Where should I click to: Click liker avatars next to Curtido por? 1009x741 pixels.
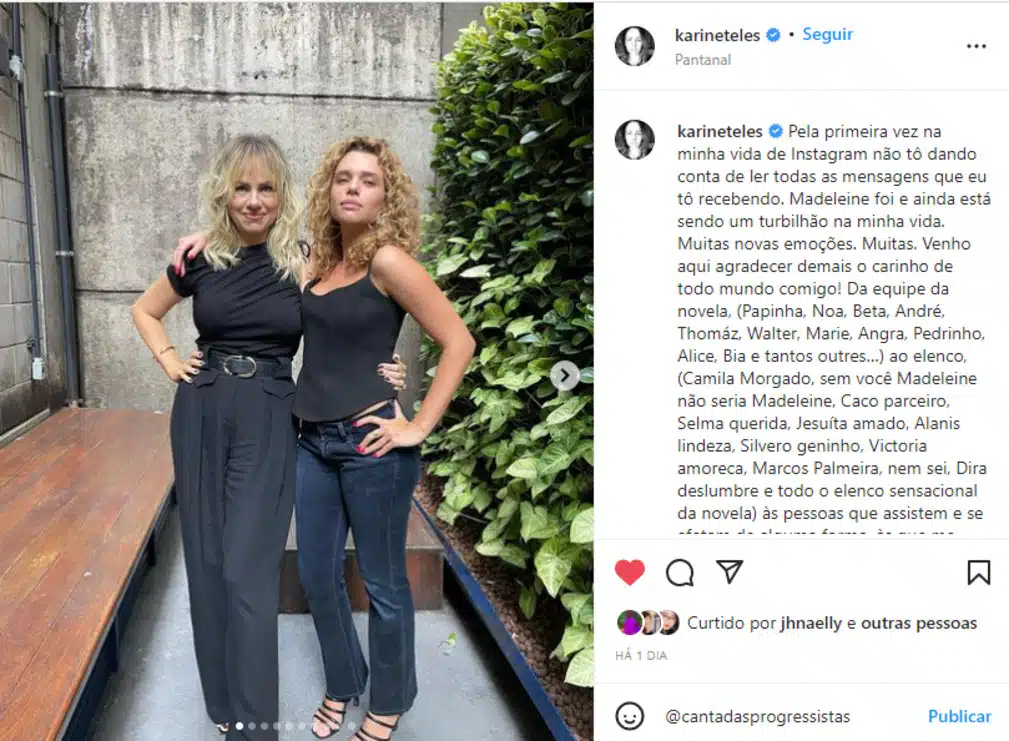pyautogui.click(x=648, y=623)
